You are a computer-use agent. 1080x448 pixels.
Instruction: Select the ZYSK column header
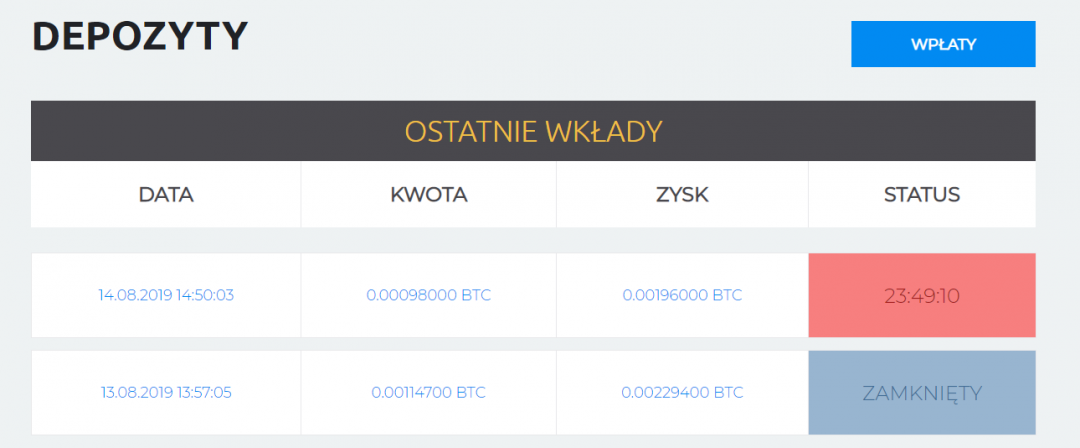[682, 195]
